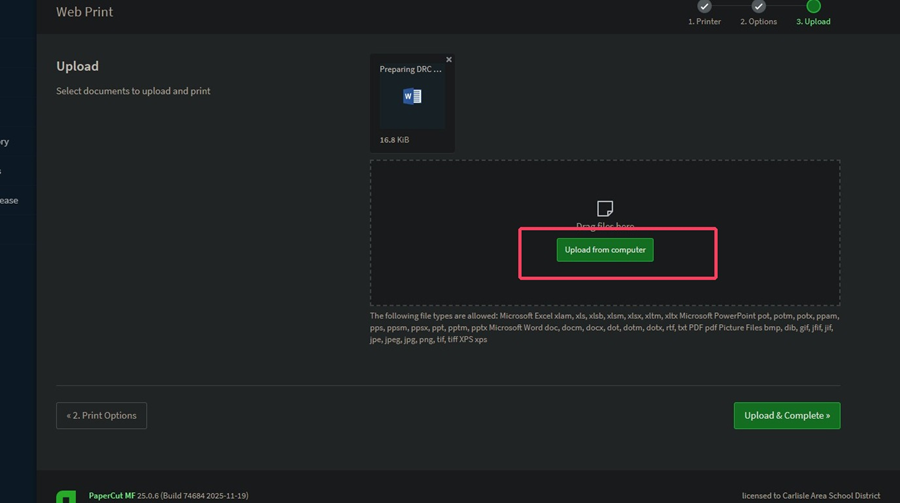Select the 3. Upload step label

pyautogui.click(x=813, y=21)
